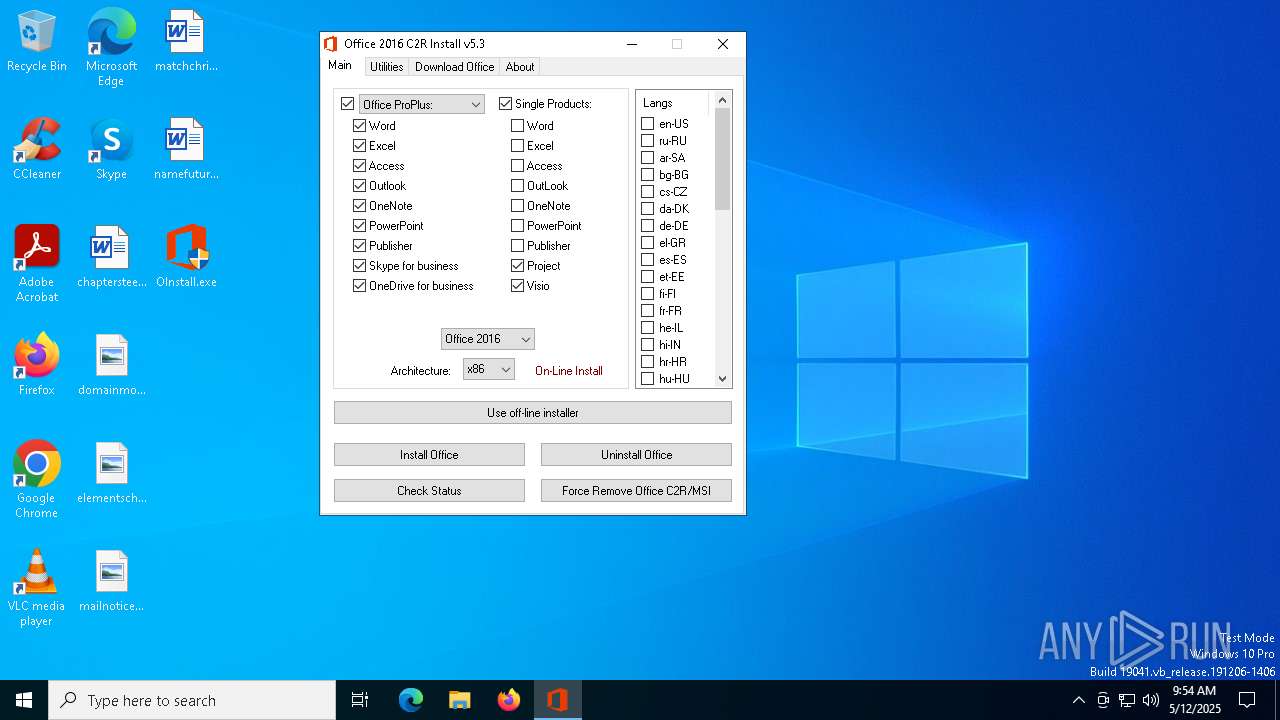Select the OInstall.exe desktop icon

coord(186,258)
